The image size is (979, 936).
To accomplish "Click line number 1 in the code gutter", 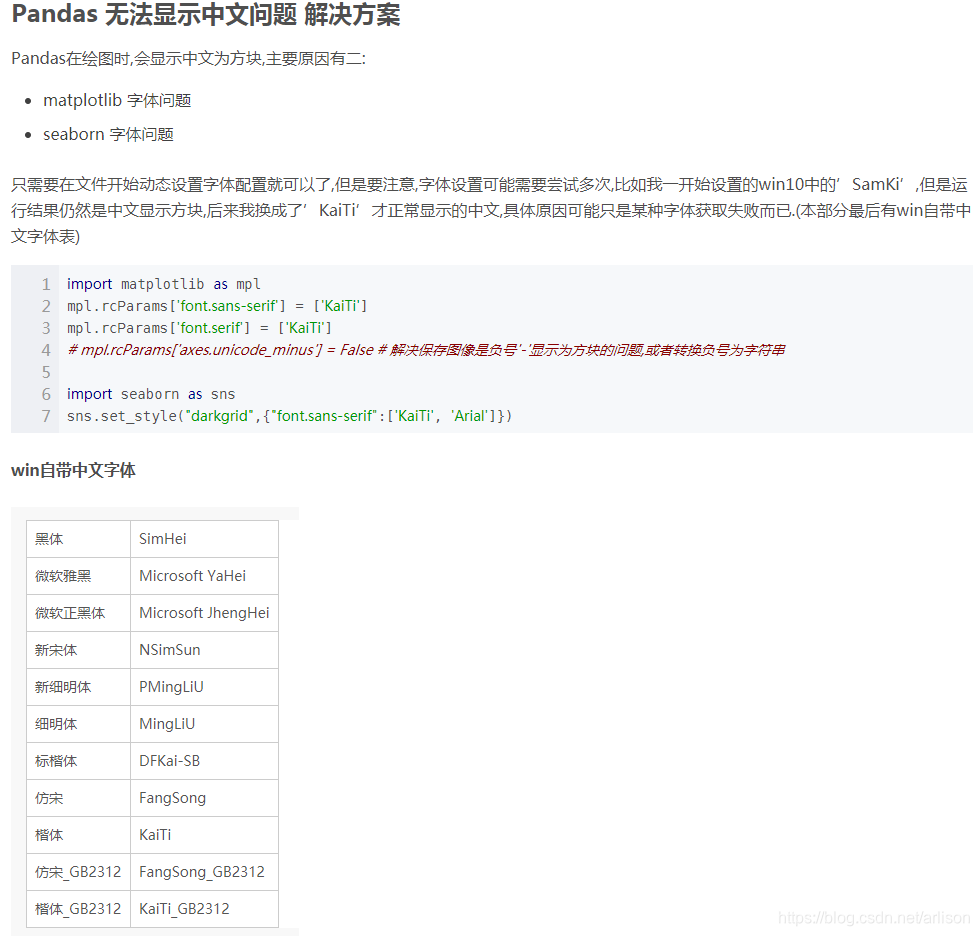I will pos(46,284).
